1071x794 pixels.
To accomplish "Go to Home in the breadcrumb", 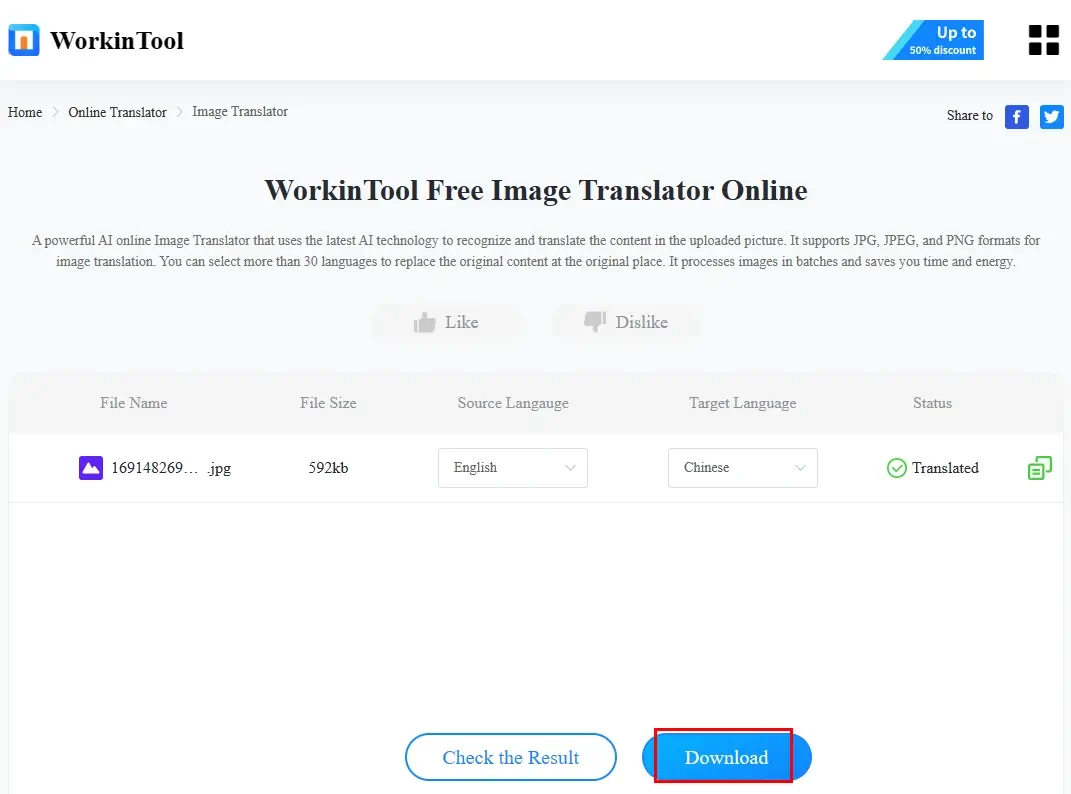I will [25, 112].
